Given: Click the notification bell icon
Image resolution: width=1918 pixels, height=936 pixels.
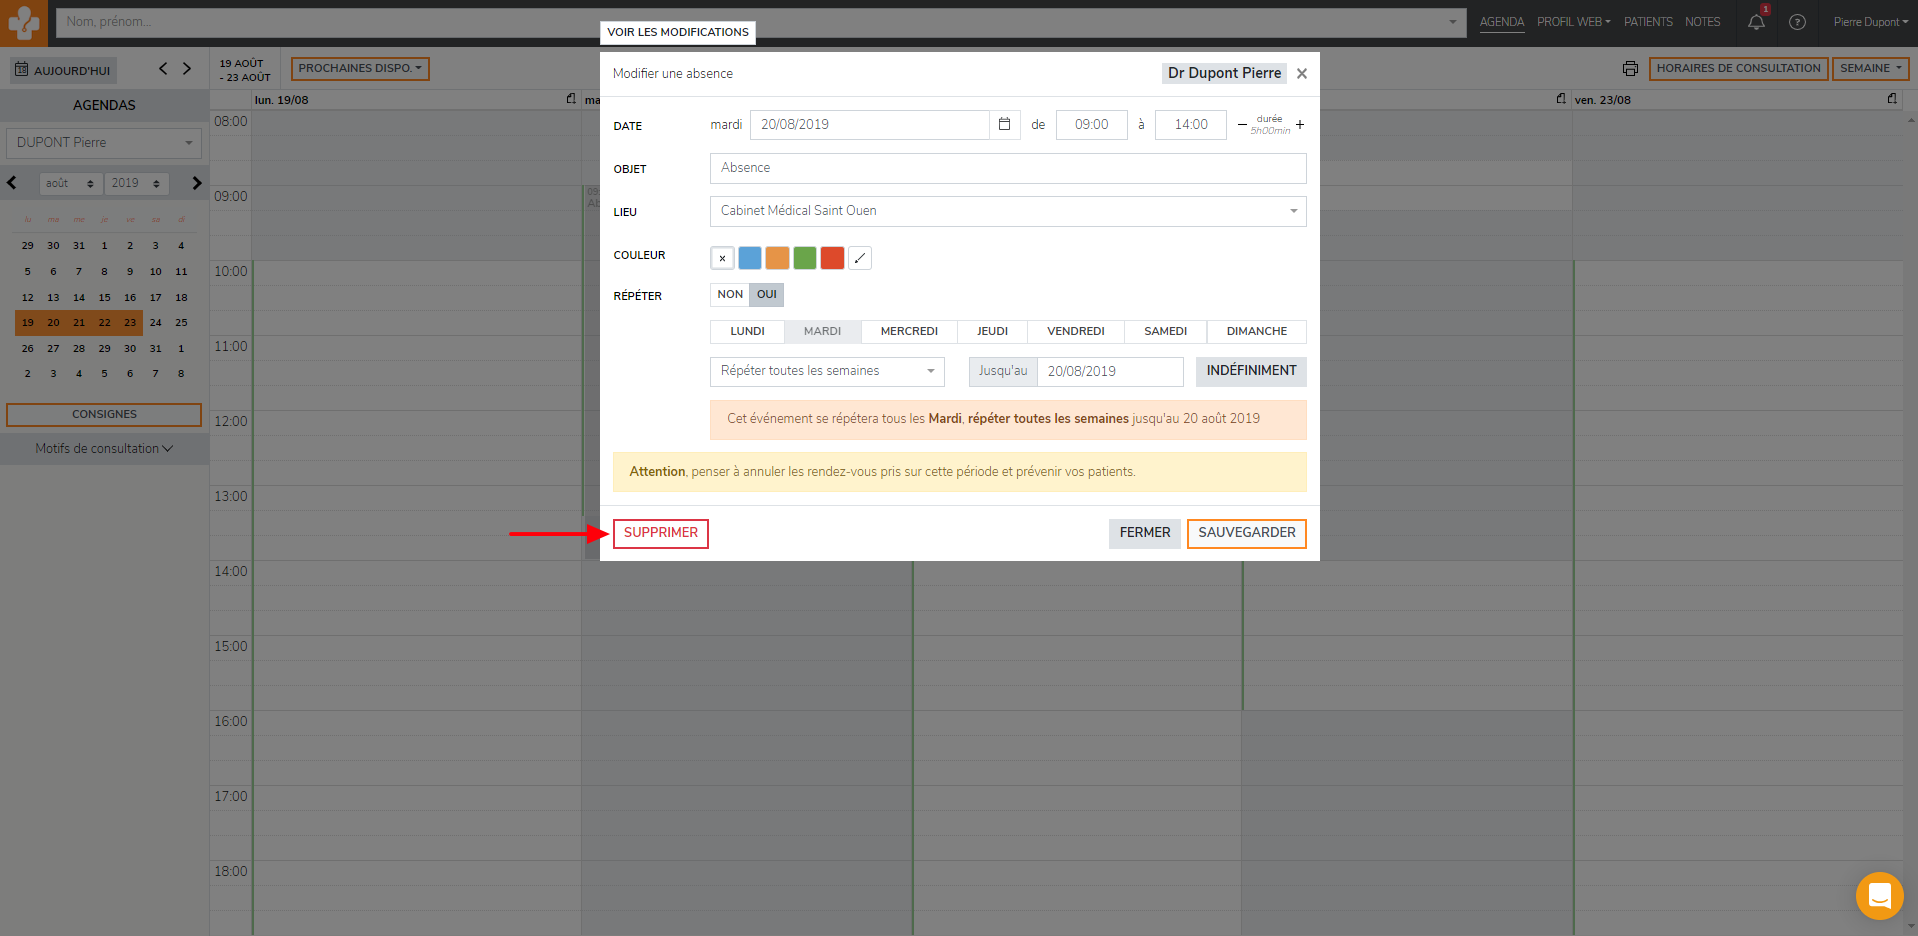Looking at the screenshot, I should pyautogui.click(x=1756, y=22).
